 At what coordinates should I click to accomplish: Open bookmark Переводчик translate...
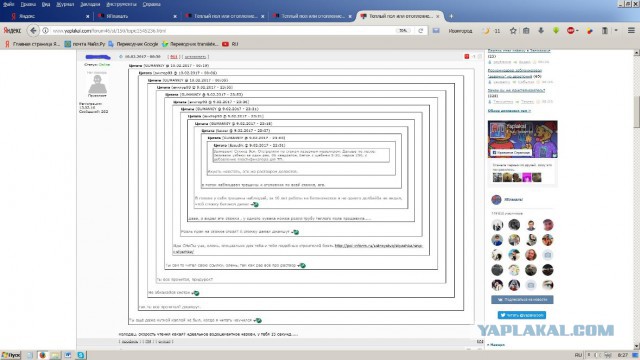click(x=190, y=44)
